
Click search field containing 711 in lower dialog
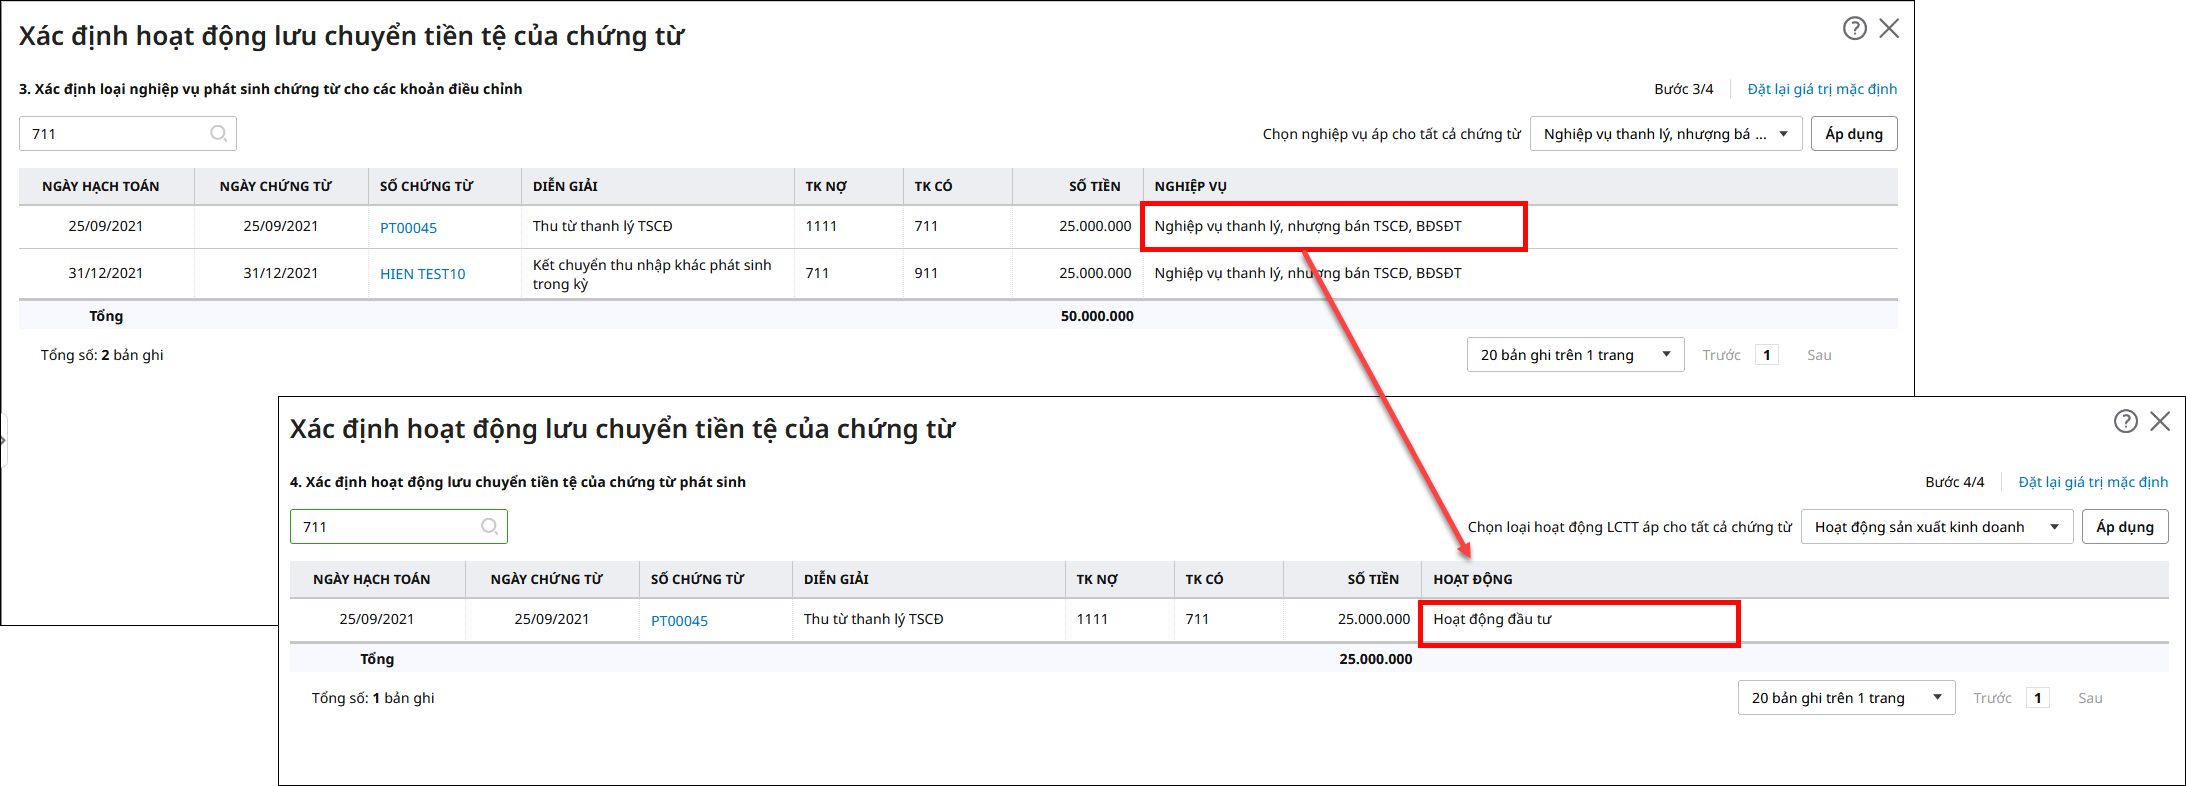coord(385,527)
